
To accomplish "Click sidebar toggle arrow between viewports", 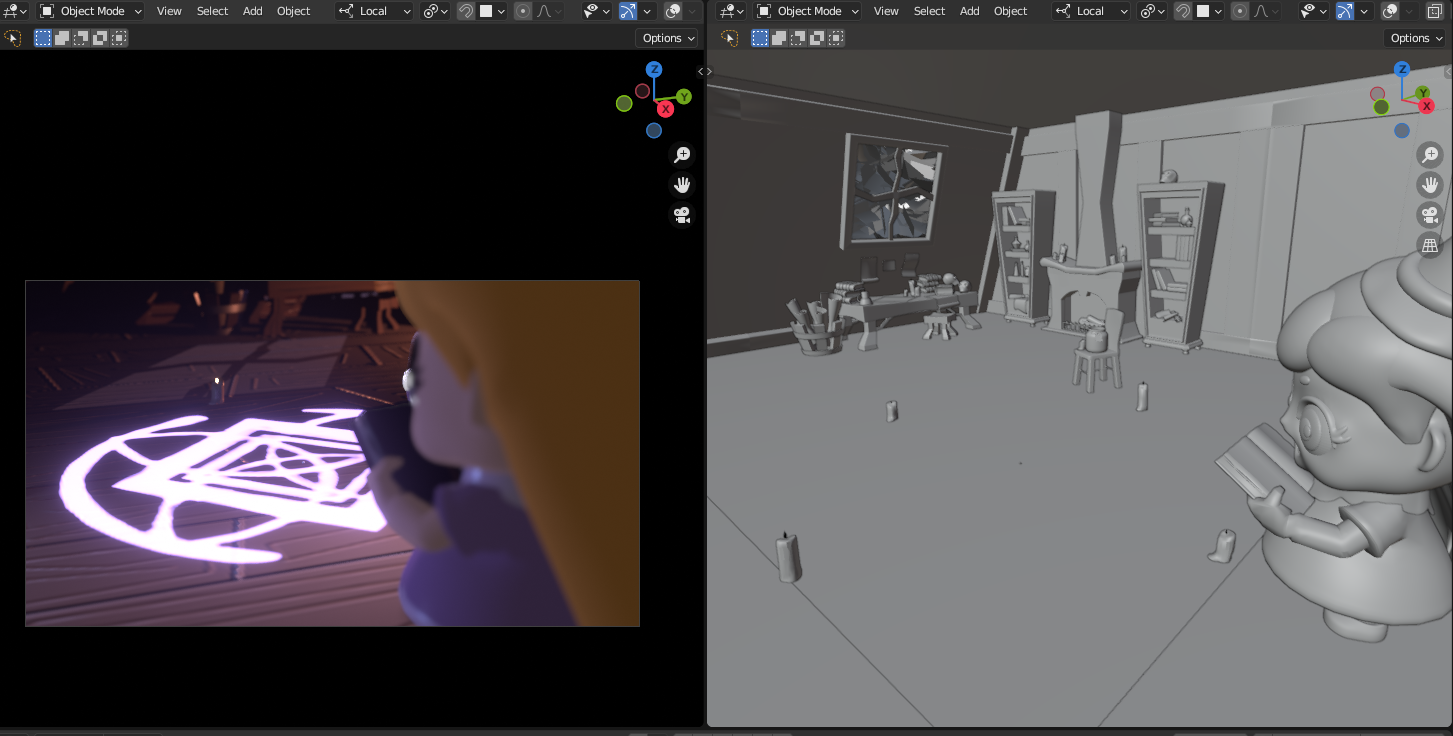I will click(x=704, y=71).
